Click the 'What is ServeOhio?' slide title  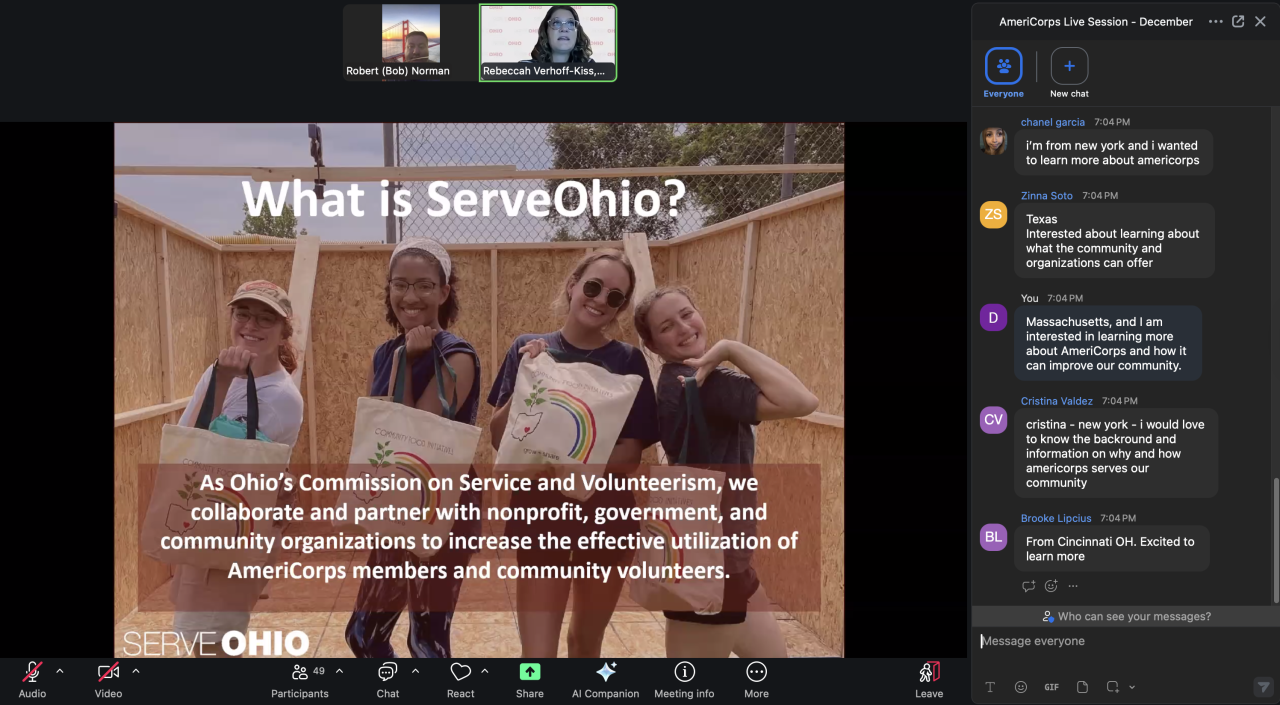click(x=464, y=200)
